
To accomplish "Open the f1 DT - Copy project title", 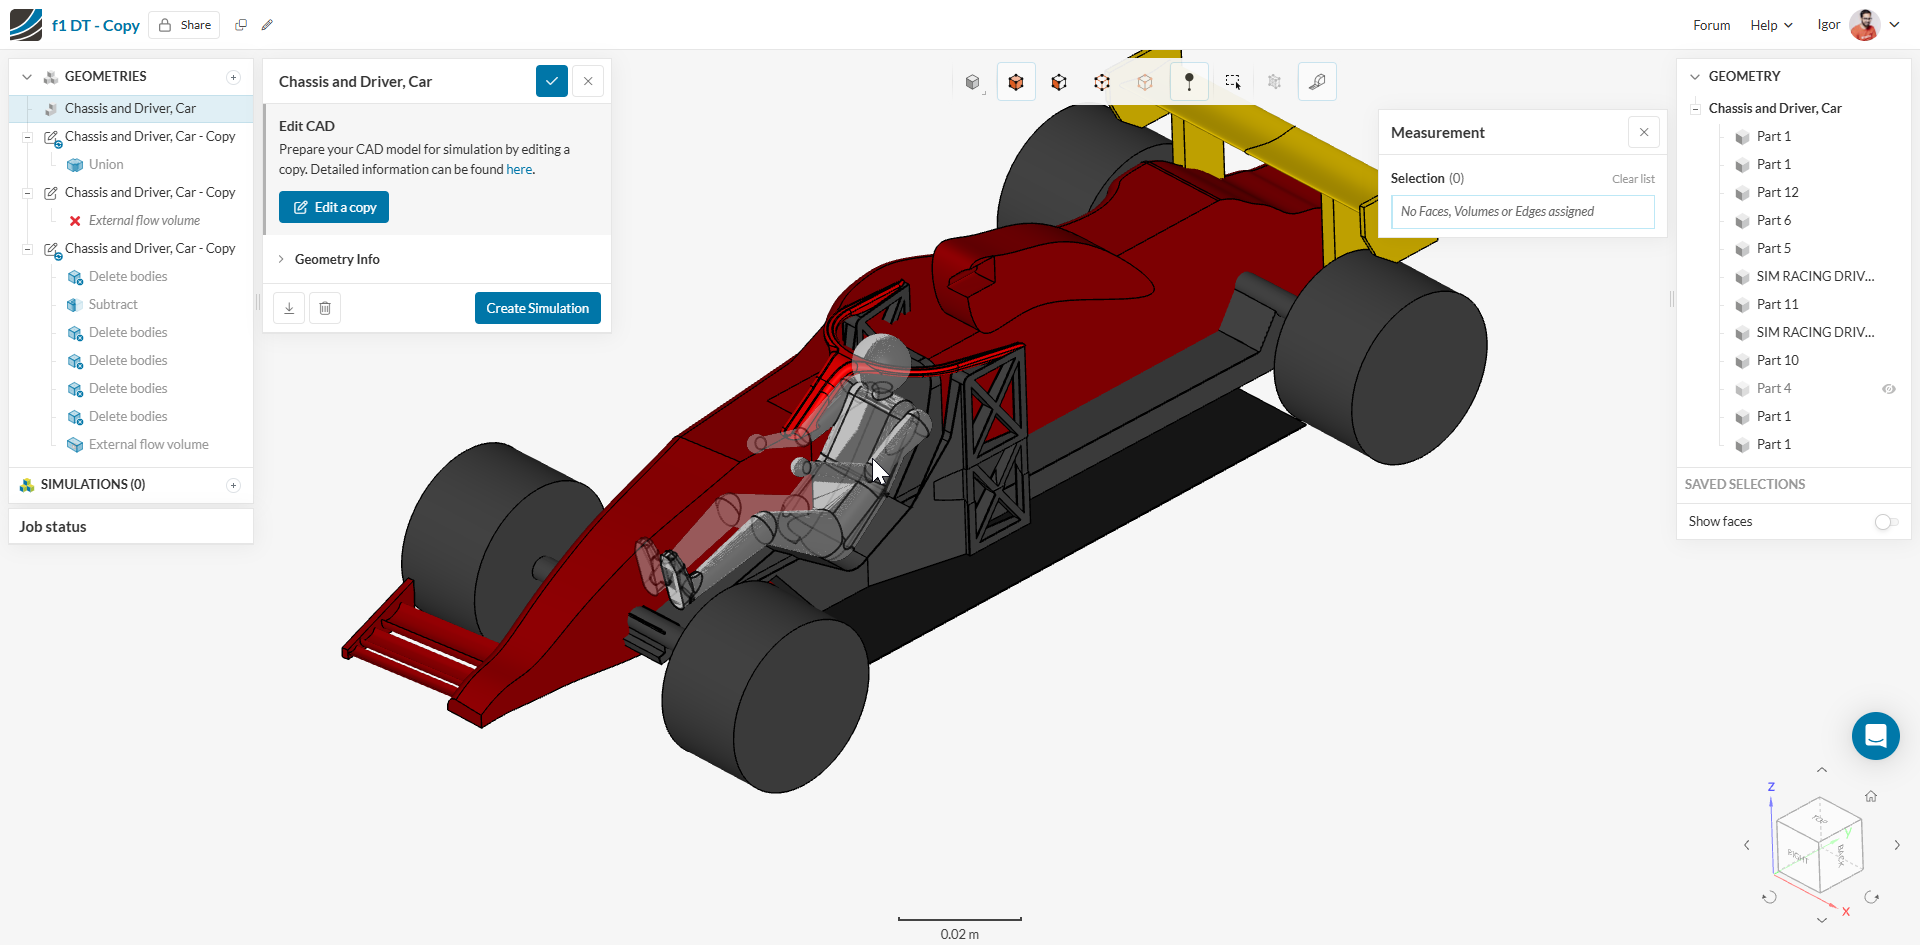I will pyautogui.click(x=96, y=25).
